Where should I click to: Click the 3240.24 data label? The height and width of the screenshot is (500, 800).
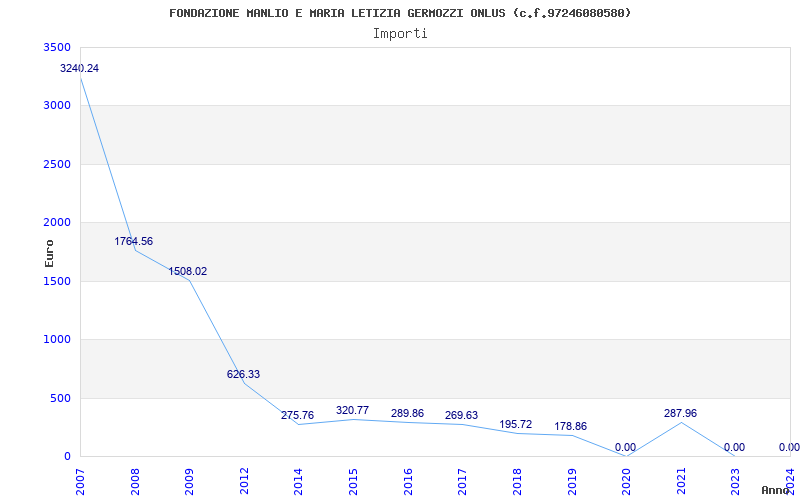point(79,68)
